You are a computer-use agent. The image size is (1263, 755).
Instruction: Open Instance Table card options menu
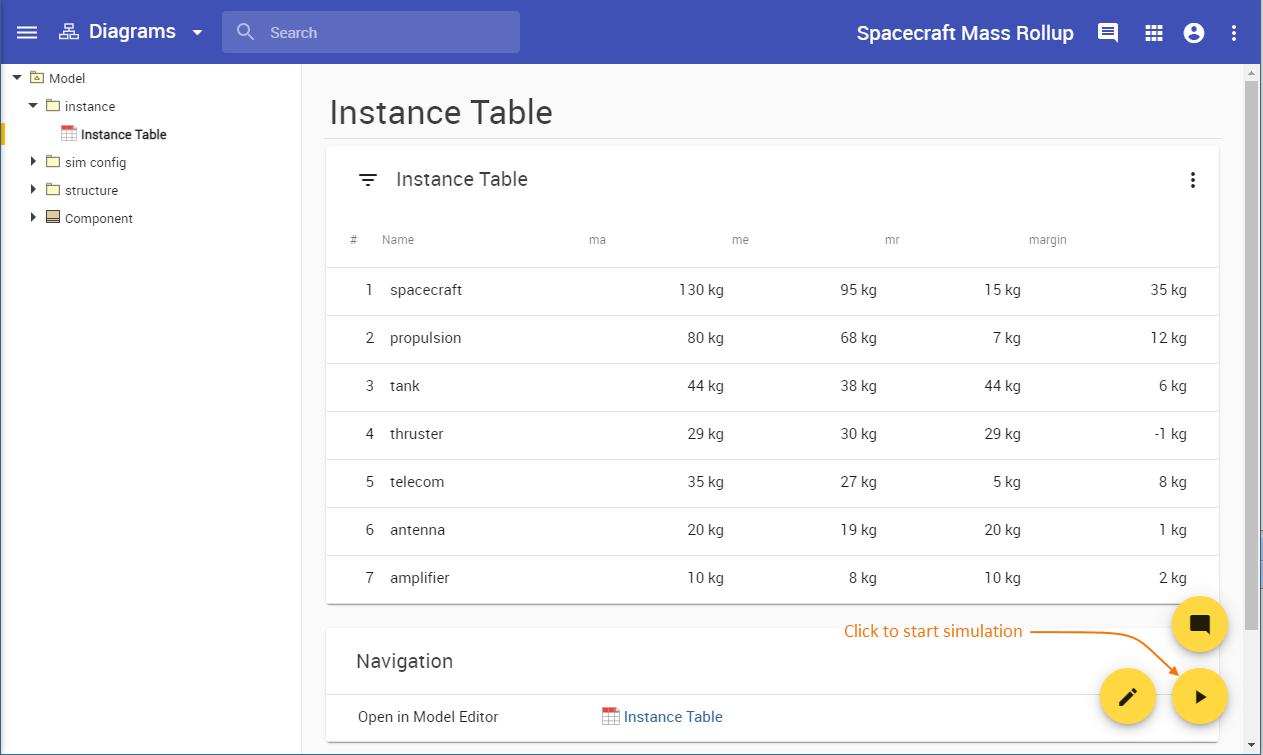[1192, 180]
